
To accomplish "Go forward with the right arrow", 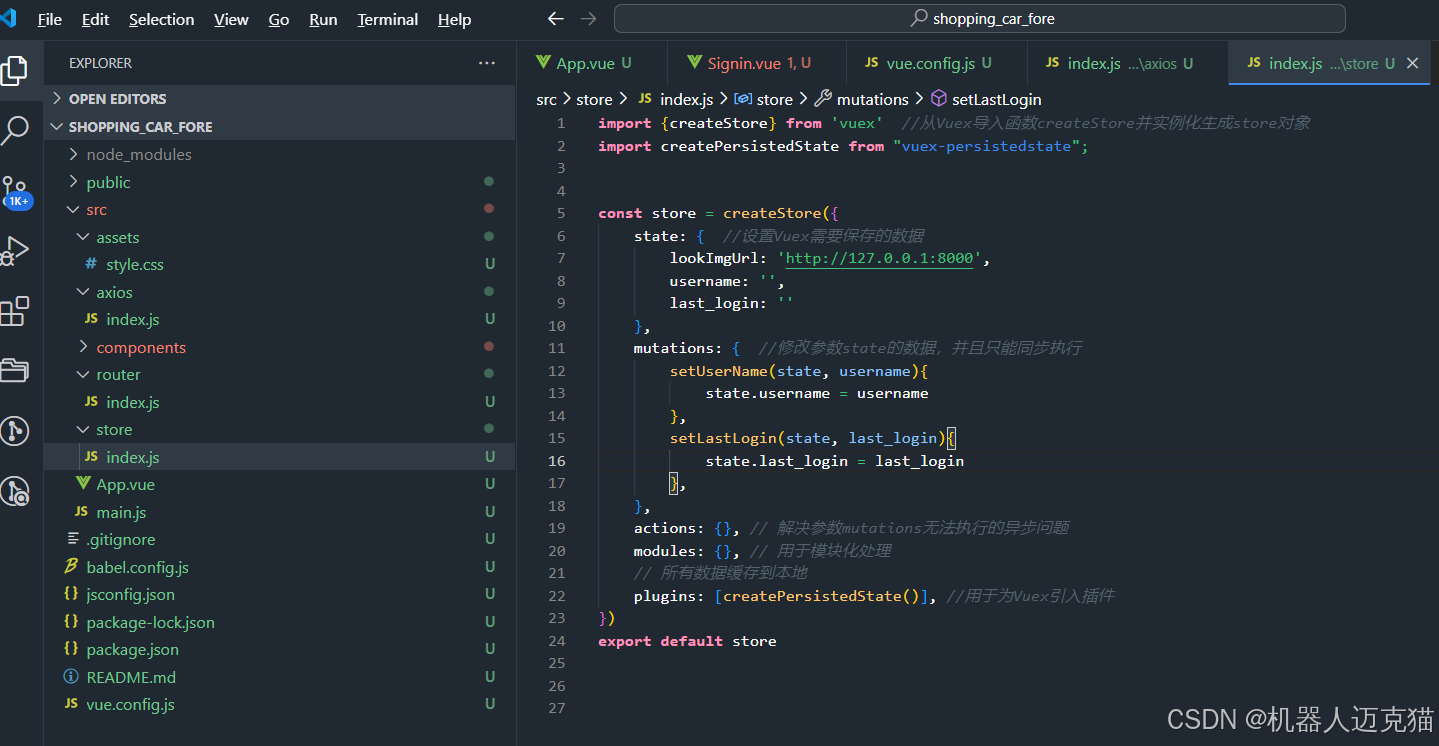I will [x=588, y=19].
